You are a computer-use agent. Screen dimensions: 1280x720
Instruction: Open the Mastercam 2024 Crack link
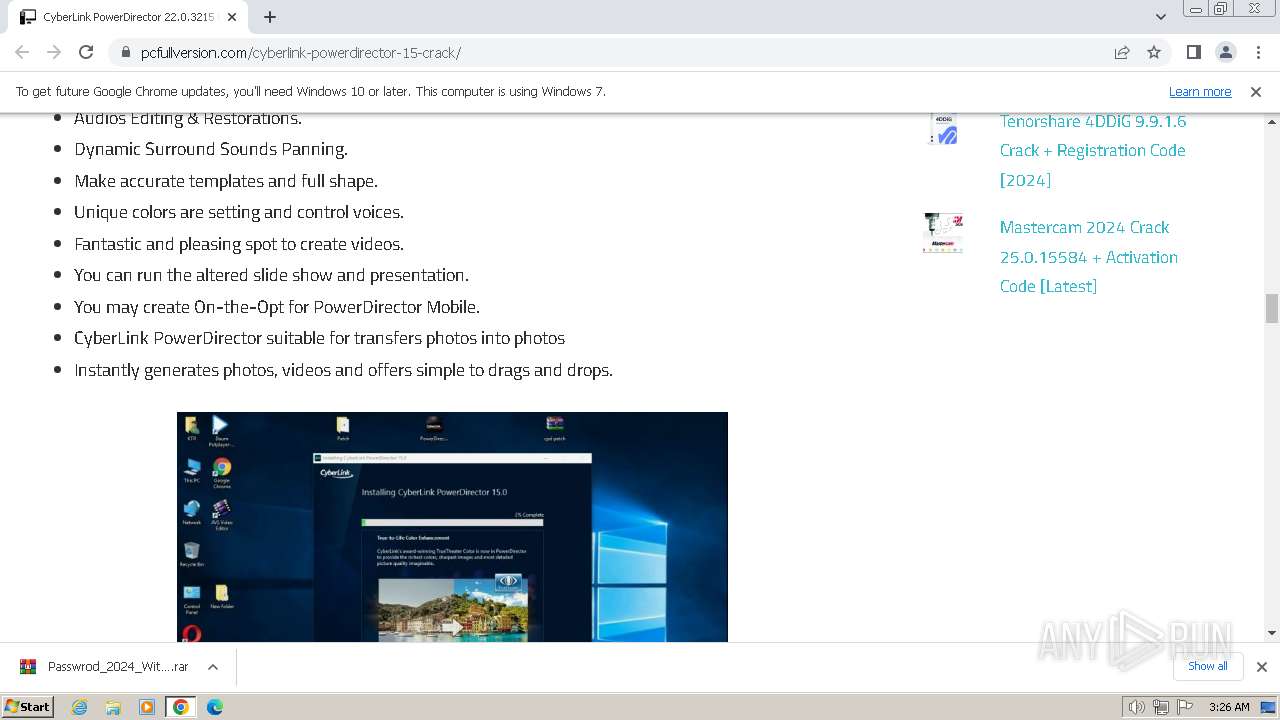(x=1089, y=257)
